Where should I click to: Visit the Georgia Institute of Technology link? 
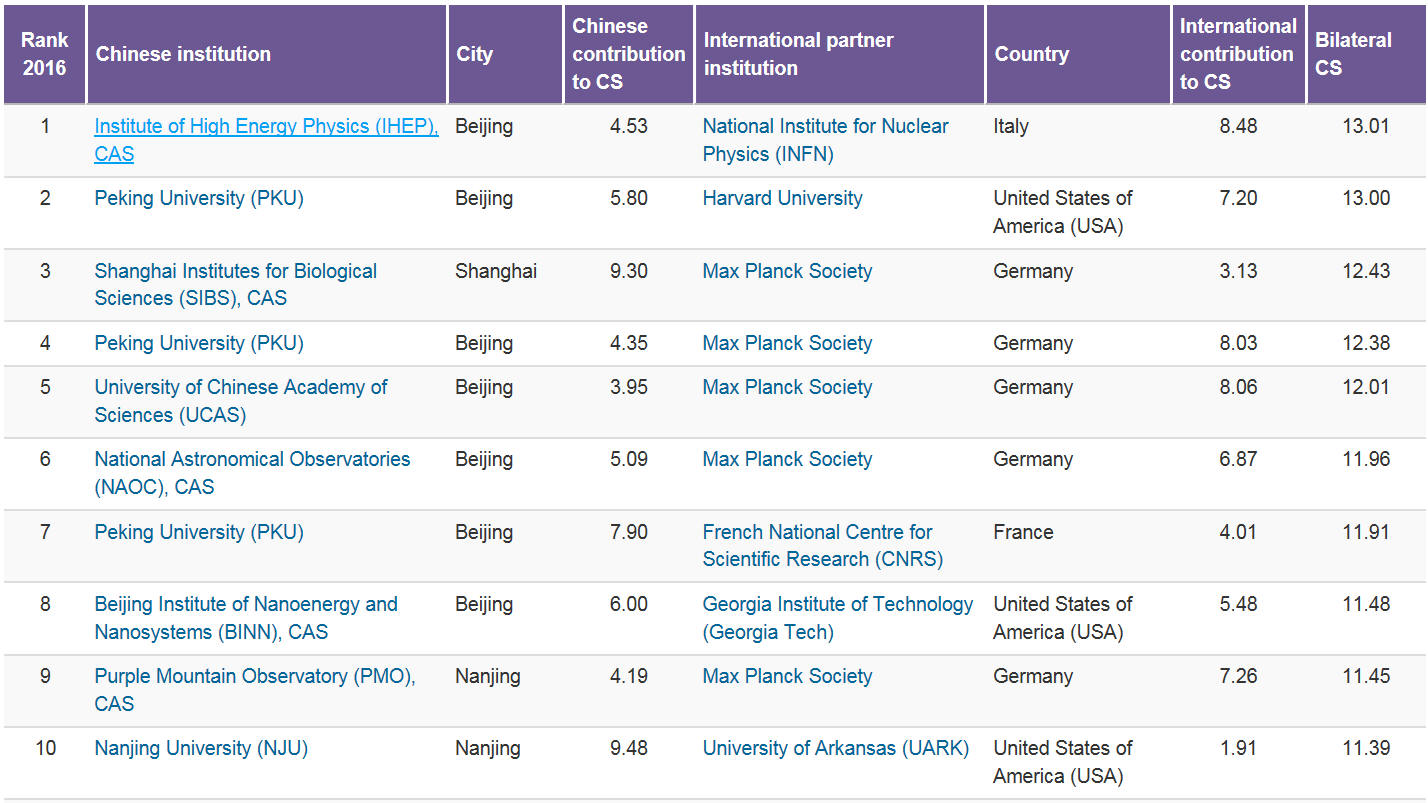click(837, 604)
